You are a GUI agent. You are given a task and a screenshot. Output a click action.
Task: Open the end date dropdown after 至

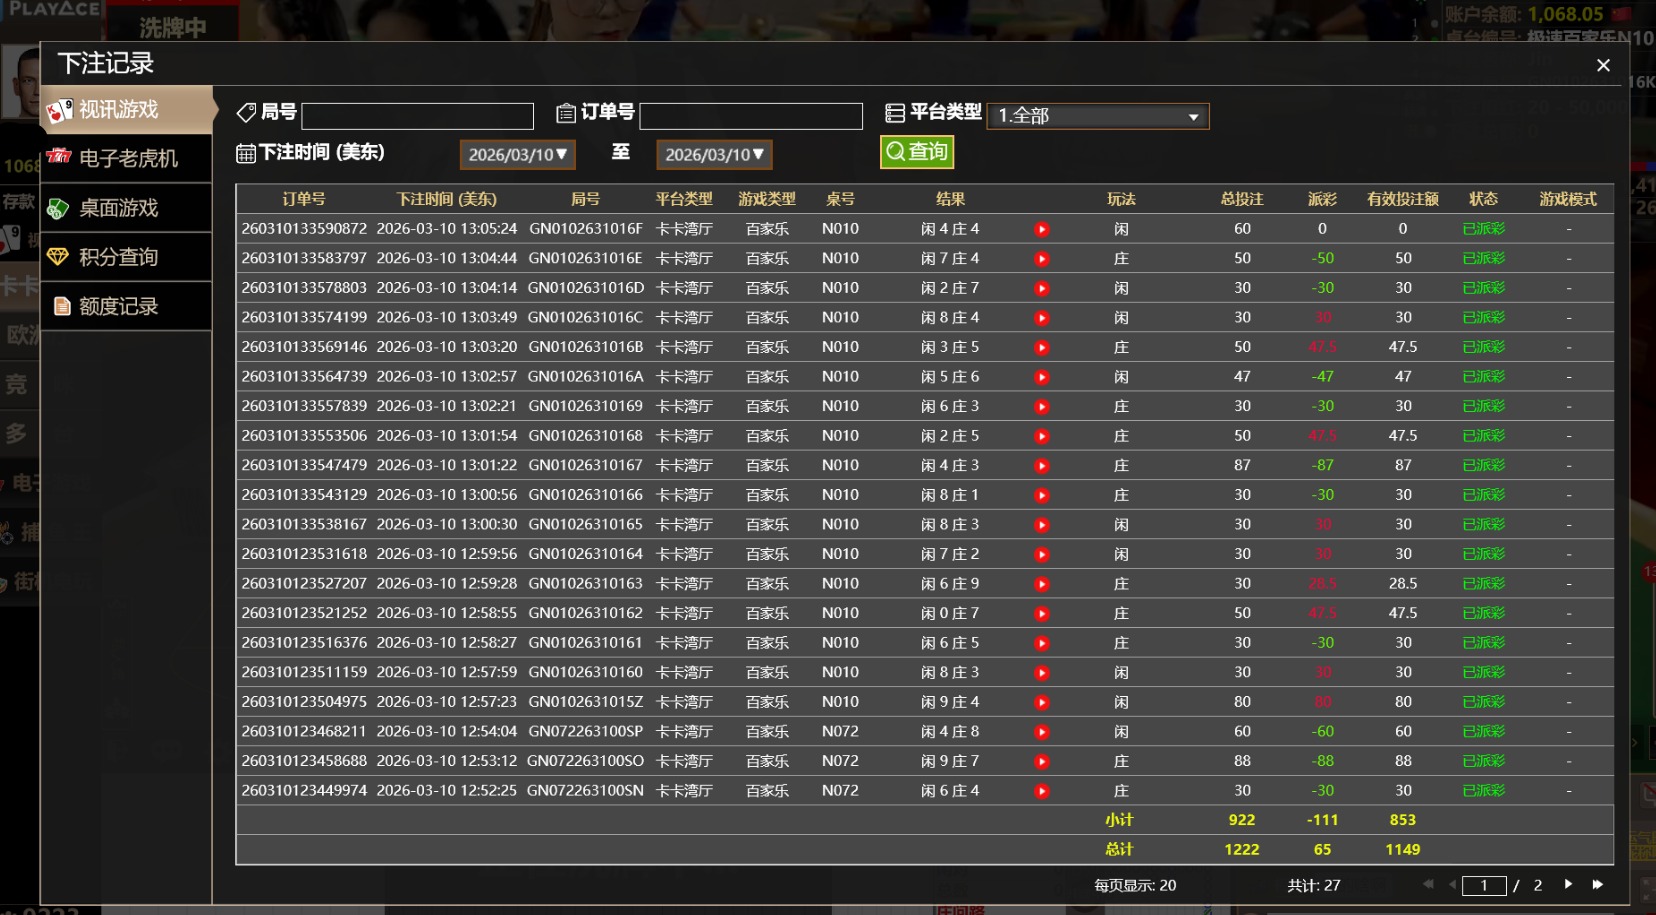click(713, 154)
